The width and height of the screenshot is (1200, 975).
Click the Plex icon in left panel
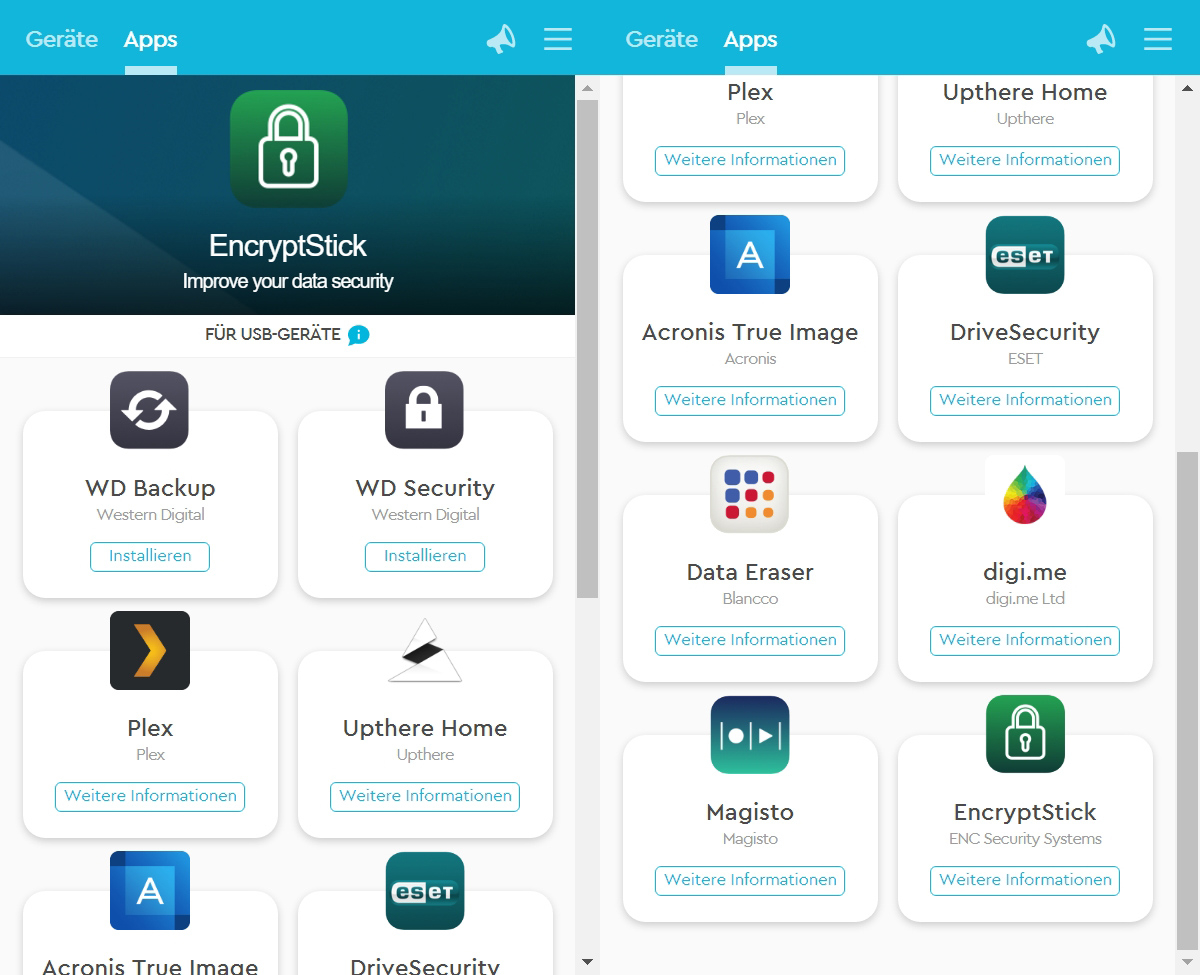click(150, 650)
